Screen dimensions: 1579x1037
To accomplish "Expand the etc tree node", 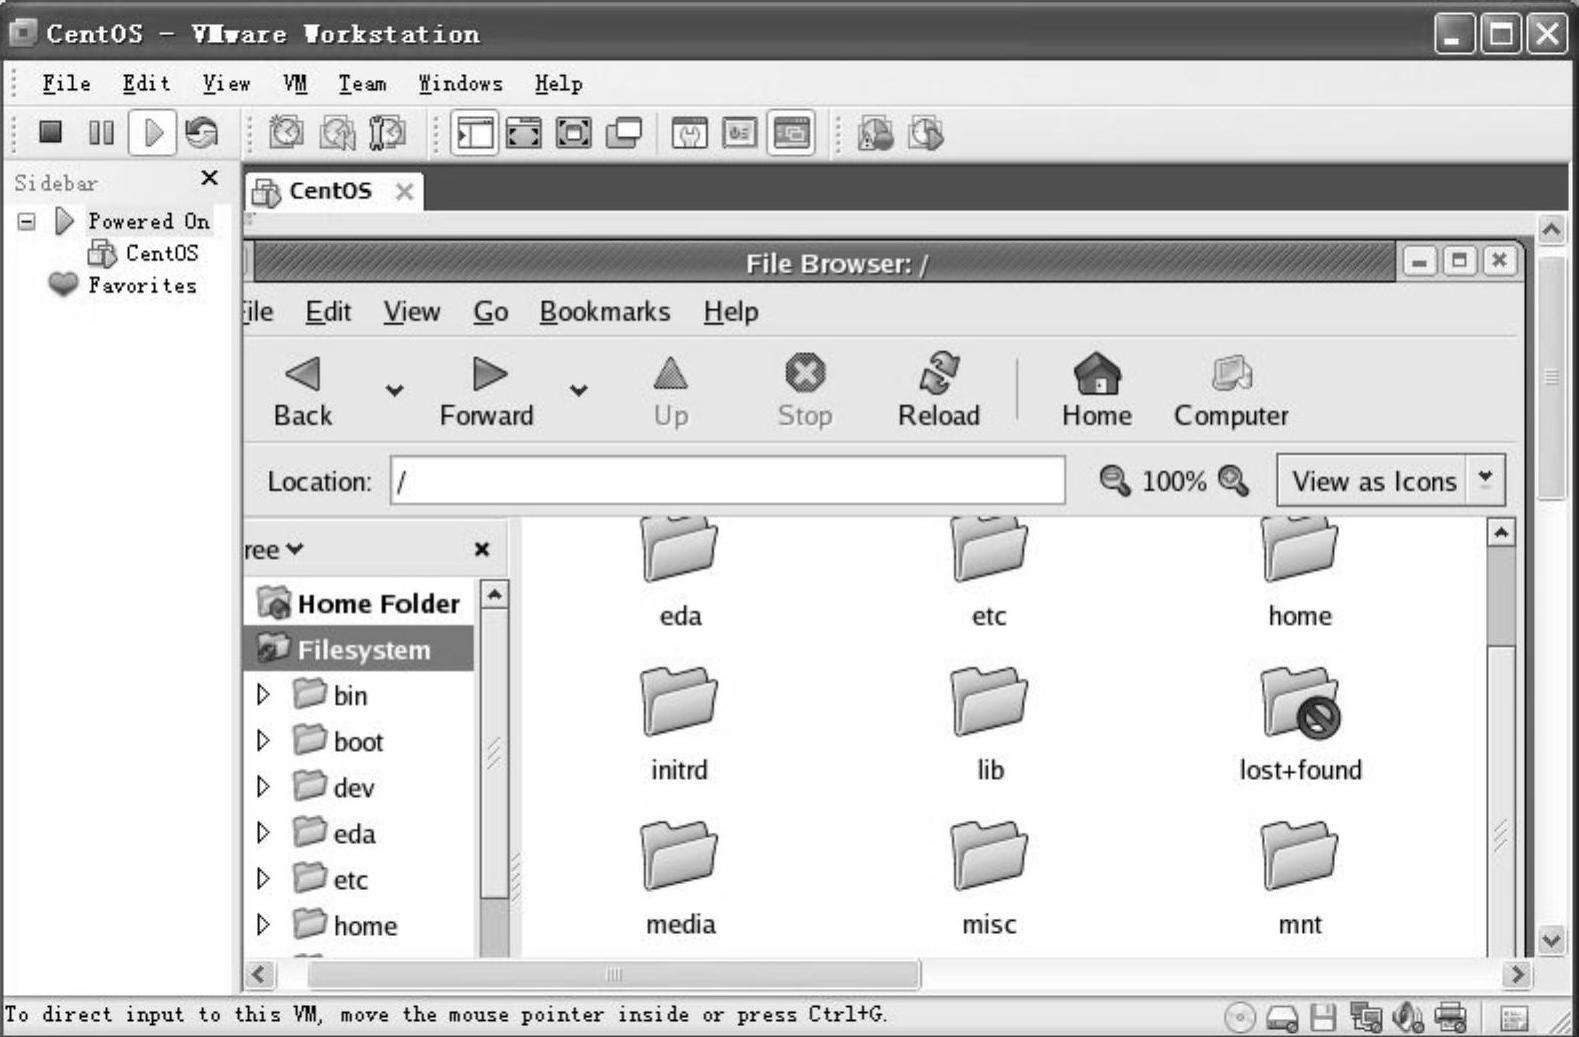I will coord(263,878).
